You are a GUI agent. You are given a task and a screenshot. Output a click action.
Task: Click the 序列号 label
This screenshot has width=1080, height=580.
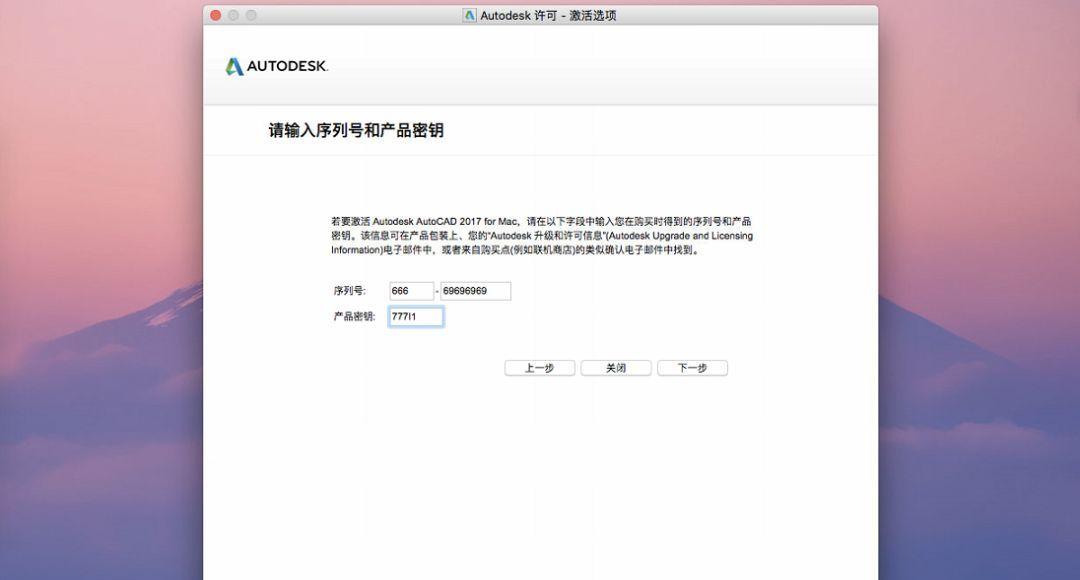point(349,291)
